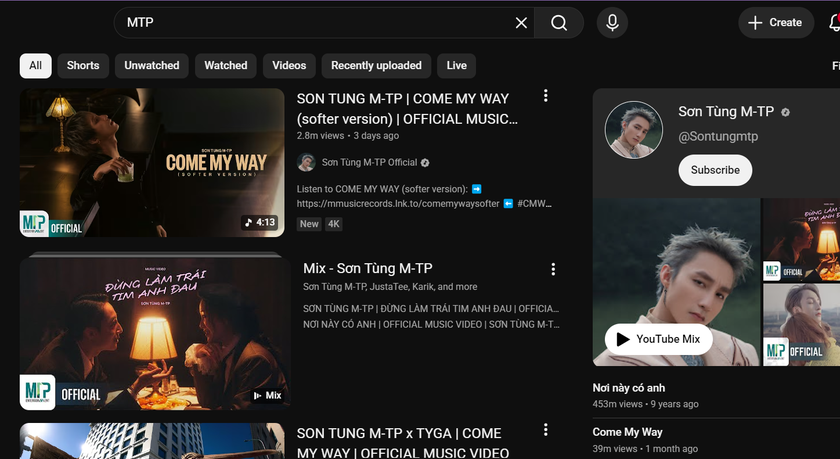This screenshot has width=840, height=459.
Task: Play the YouTube Mix button
Action: (659, 339)
